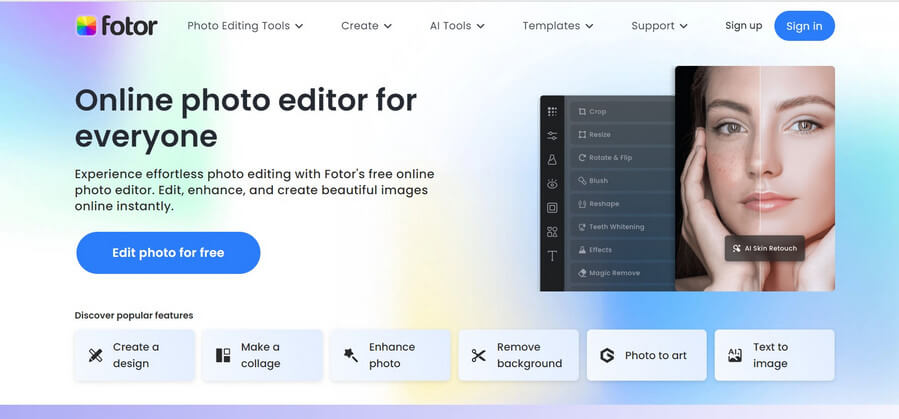Click the eye beauty icon in editor sidebar
This screenshot has width=899, height=419.
click(552, 184)
